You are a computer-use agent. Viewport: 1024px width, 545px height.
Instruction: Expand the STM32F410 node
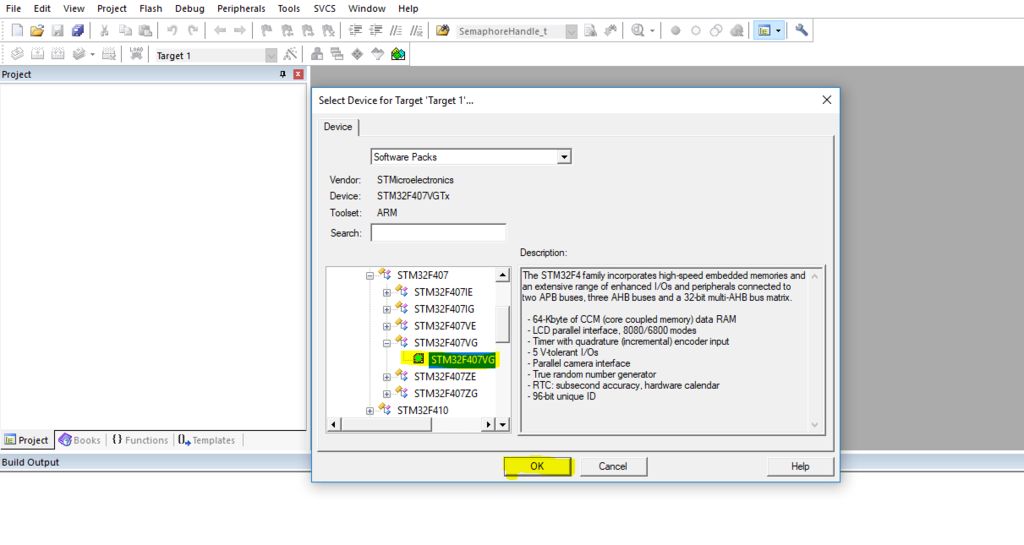(x=370, y=411)
